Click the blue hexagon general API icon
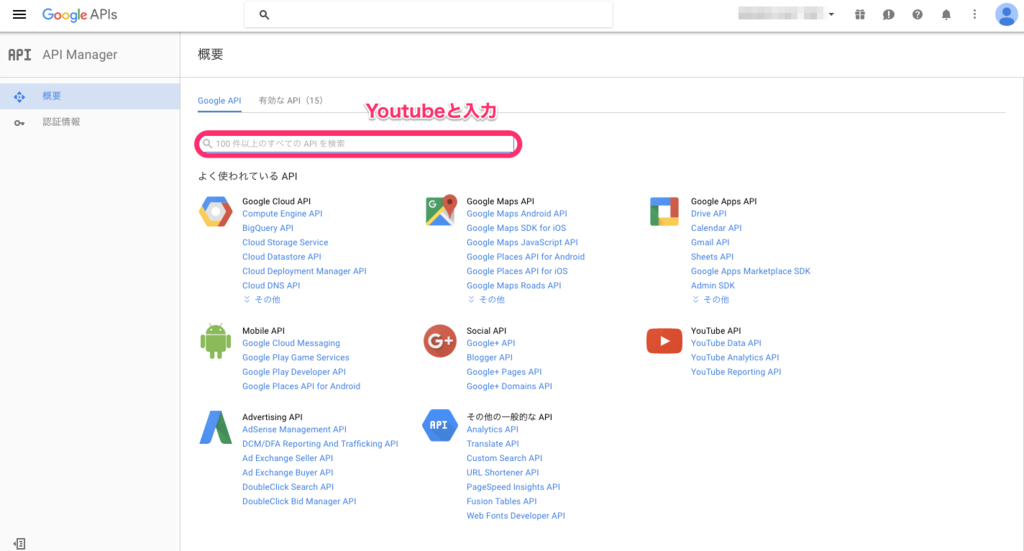This screenshot has width=1024, height=551. tap(440, 425)
